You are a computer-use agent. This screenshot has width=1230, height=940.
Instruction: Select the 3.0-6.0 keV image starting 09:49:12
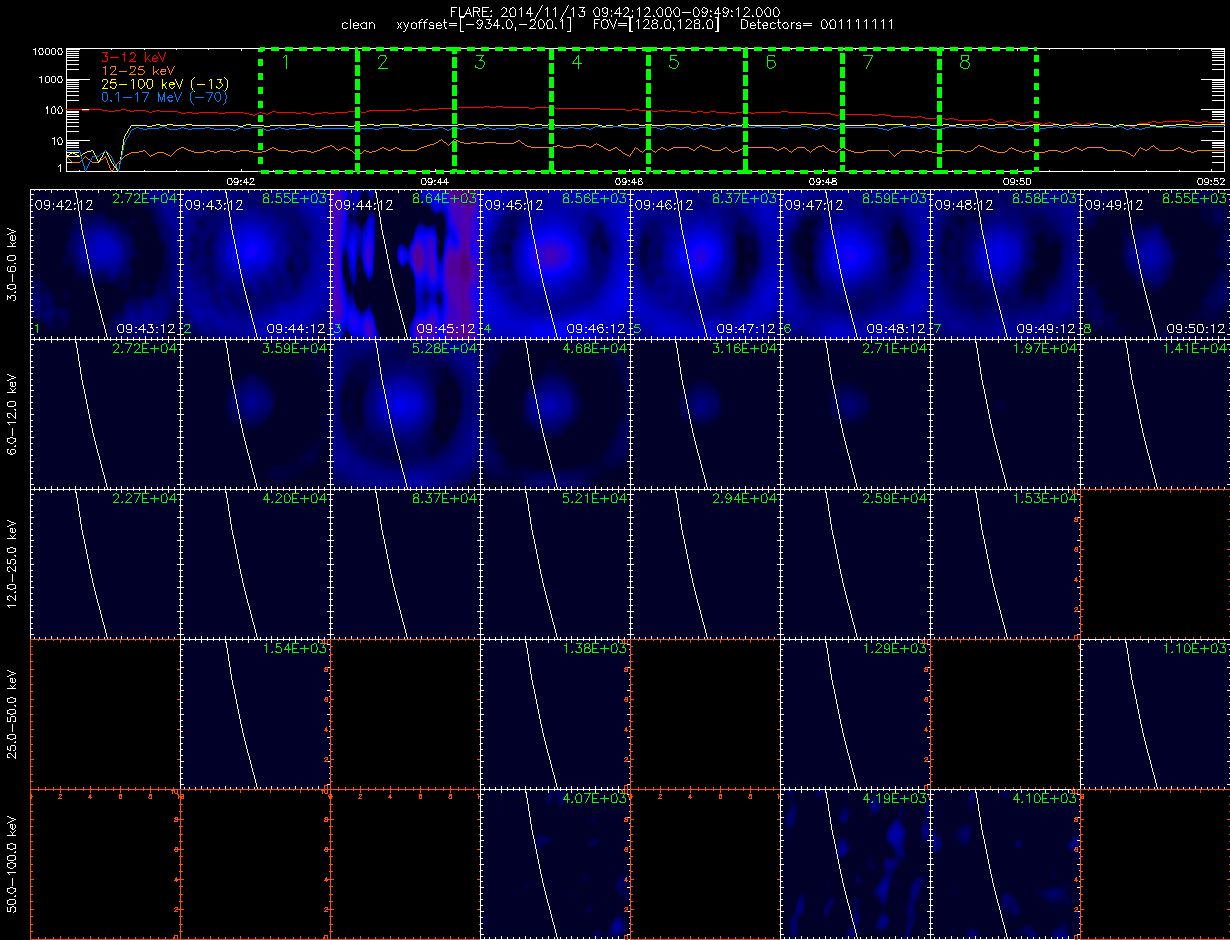[x=1155, y=263]
